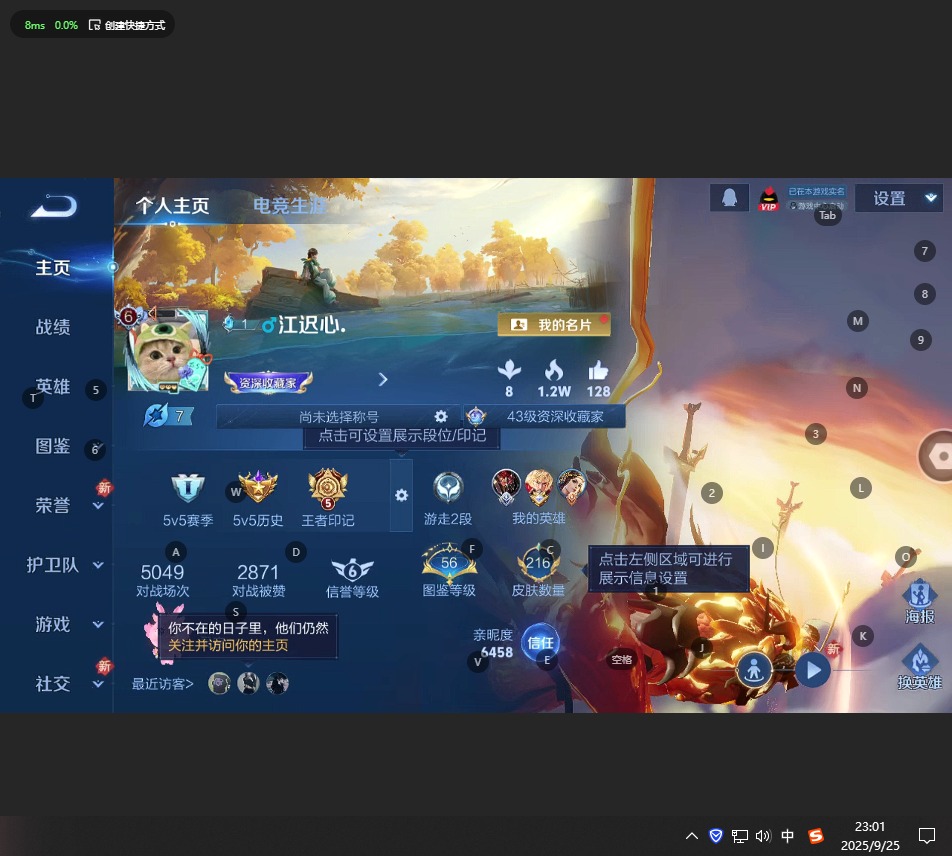This screenshot has width=952, height=856.
Task: Select 战绩 in the left sidebar
Action: pyautogui.click(x=53, y=327)
